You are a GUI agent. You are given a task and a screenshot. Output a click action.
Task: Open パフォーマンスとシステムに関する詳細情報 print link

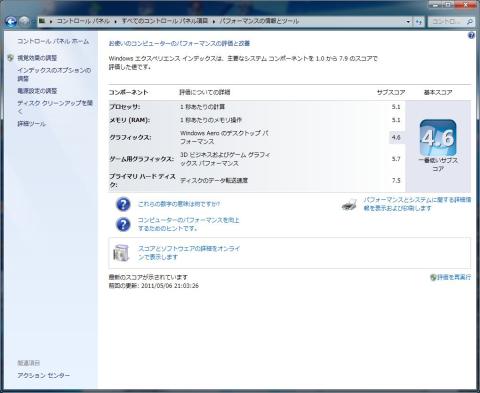[x=417, y=204]
